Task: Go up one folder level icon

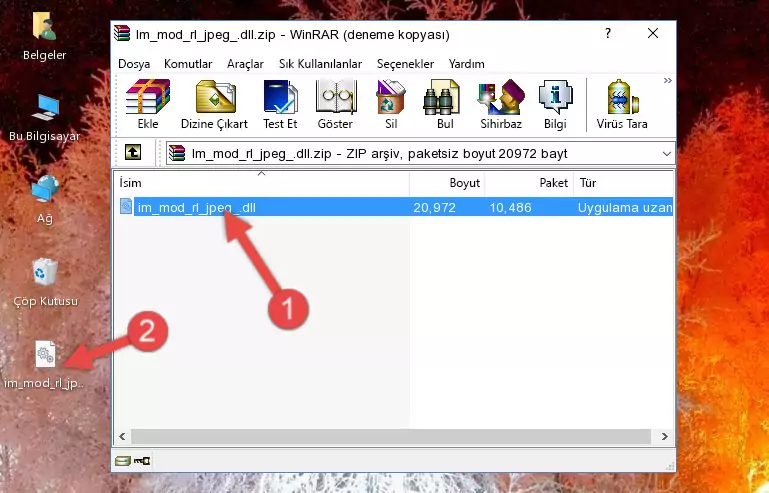Action: pos(133,153)
